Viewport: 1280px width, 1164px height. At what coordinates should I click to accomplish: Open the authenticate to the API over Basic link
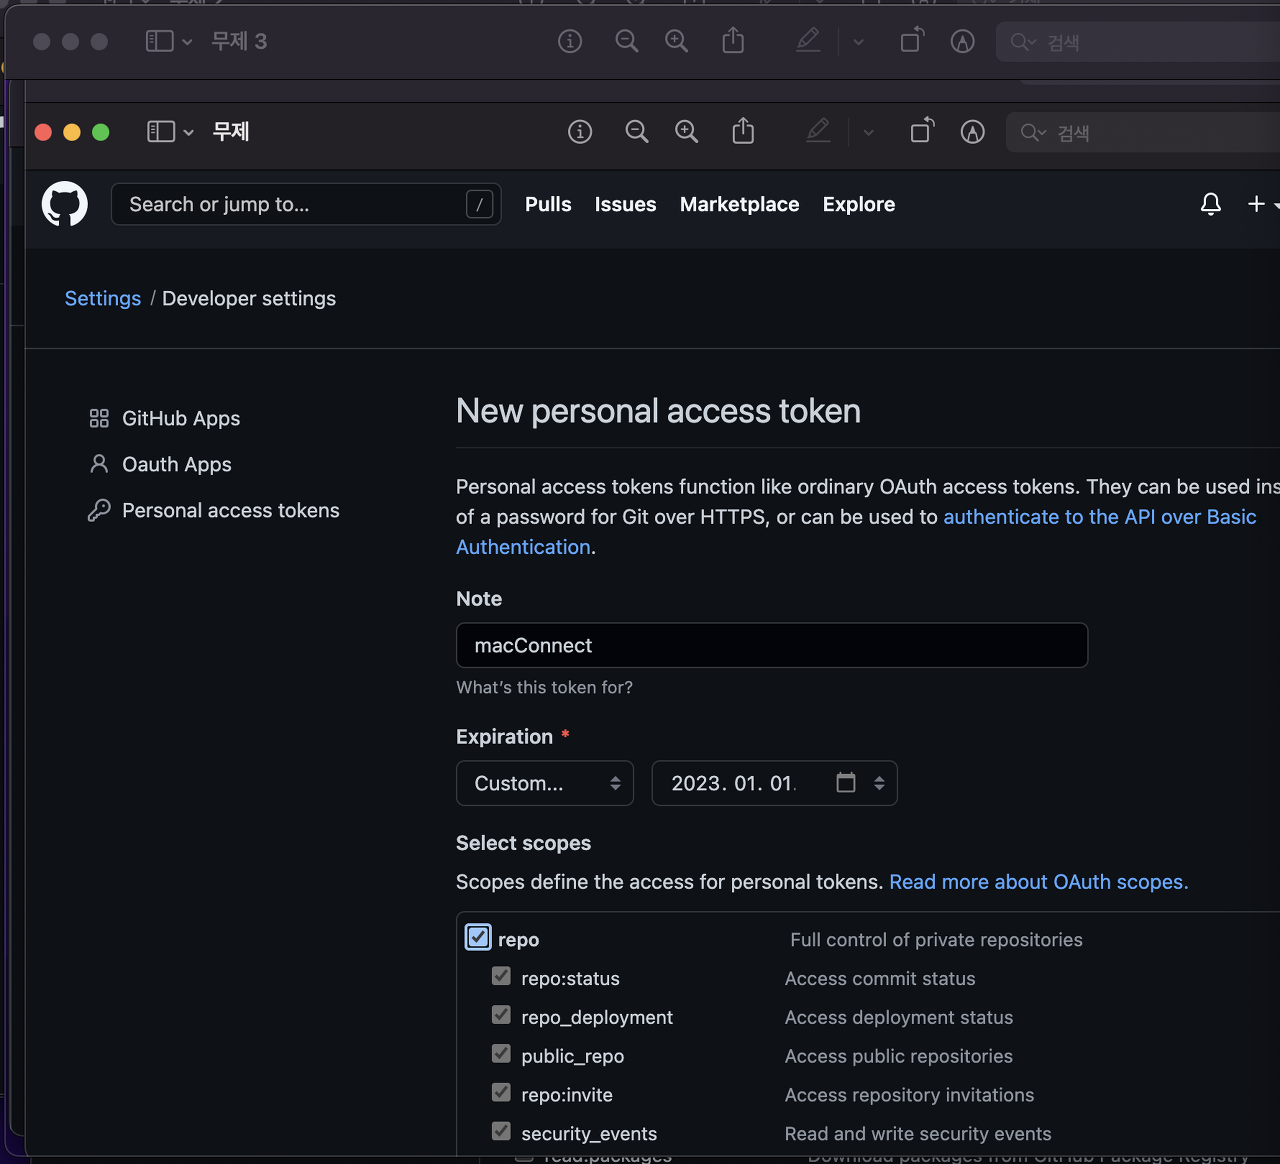(1100, 517)
